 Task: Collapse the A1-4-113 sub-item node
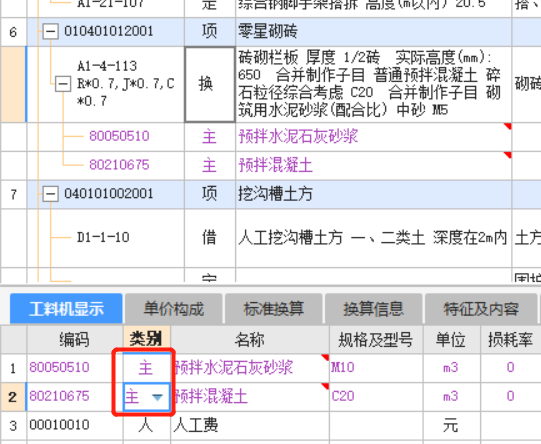pos(63,84)
